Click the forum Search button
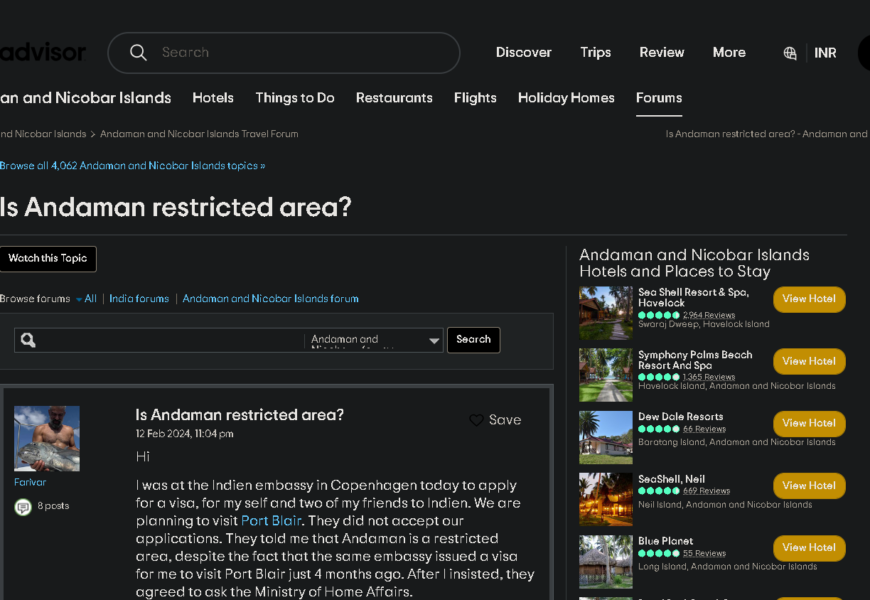Screen dimensions: 870x600 coord(473,340)
